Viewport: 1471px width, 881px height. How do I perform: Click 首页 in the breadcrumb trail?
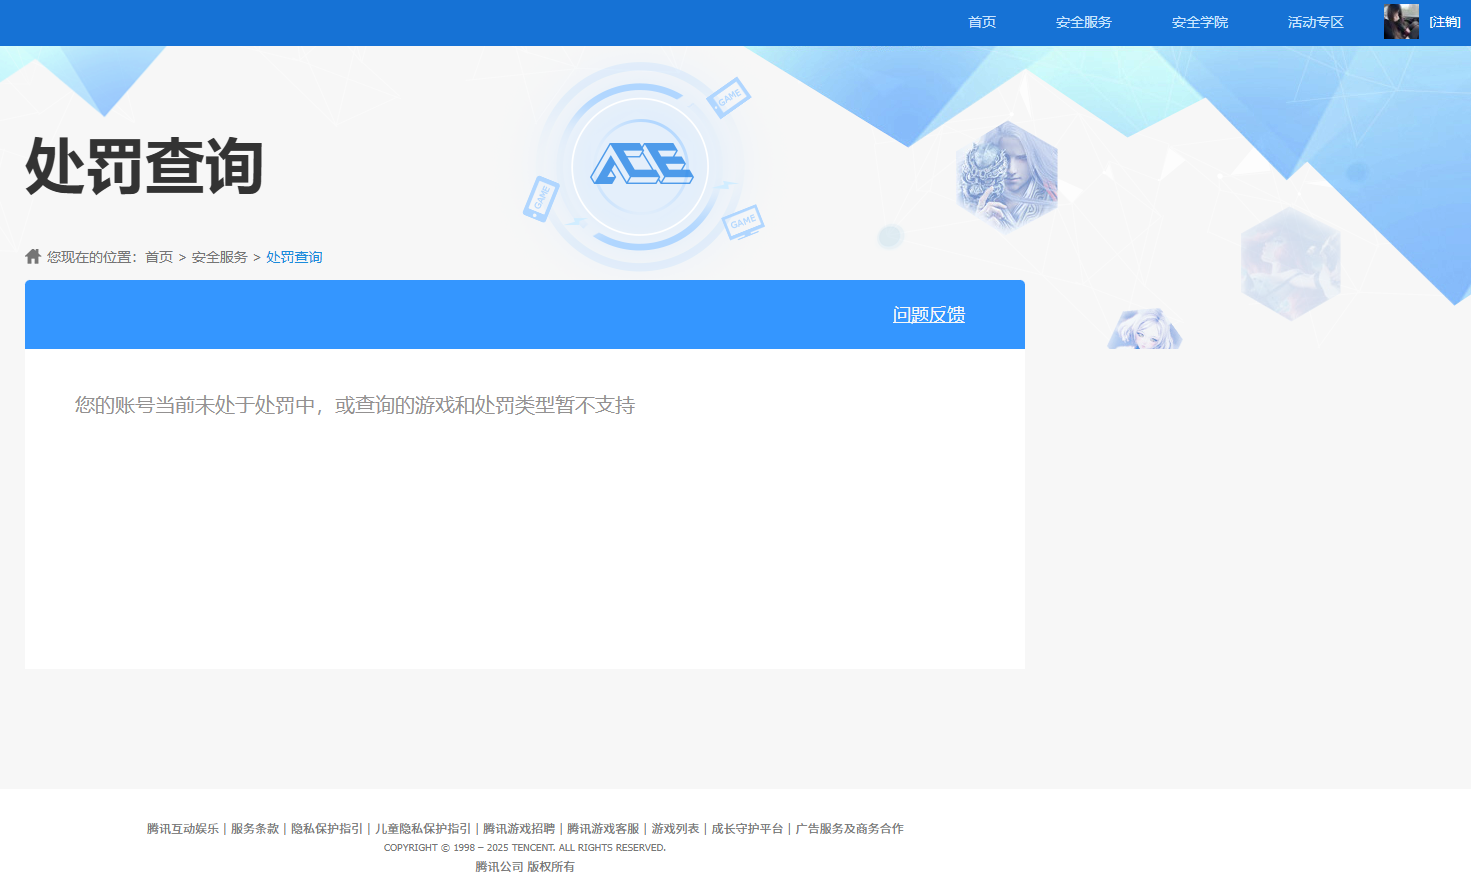[159, 256]
